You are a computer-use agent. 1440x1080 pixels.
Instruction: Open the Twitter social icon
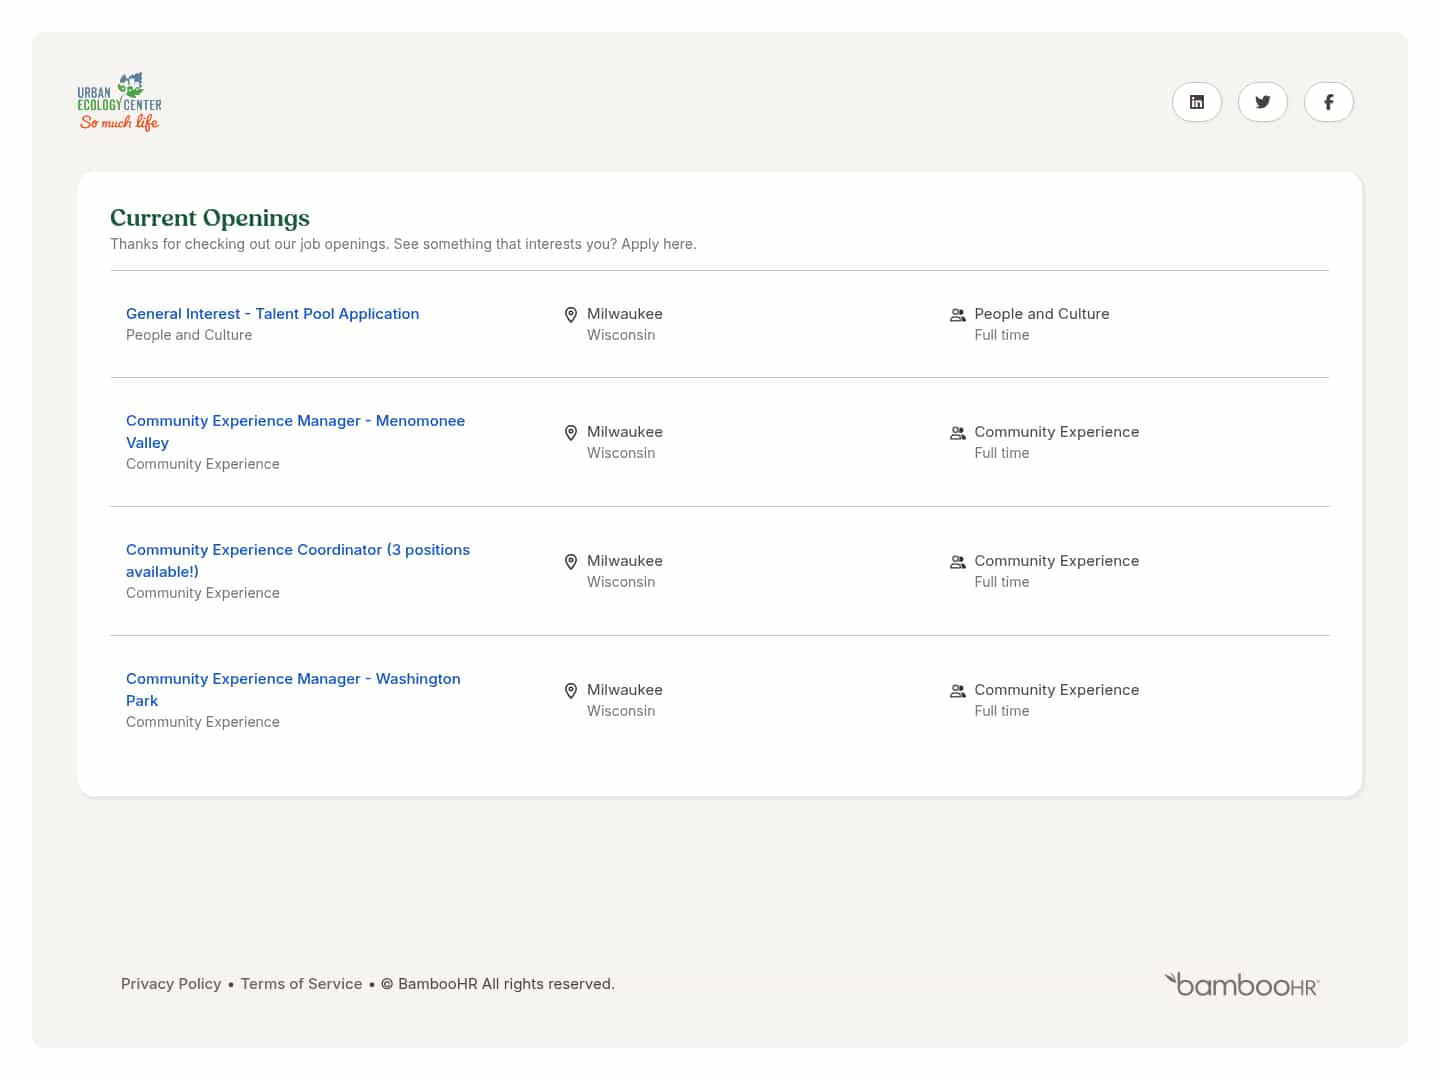point(1263,102)
